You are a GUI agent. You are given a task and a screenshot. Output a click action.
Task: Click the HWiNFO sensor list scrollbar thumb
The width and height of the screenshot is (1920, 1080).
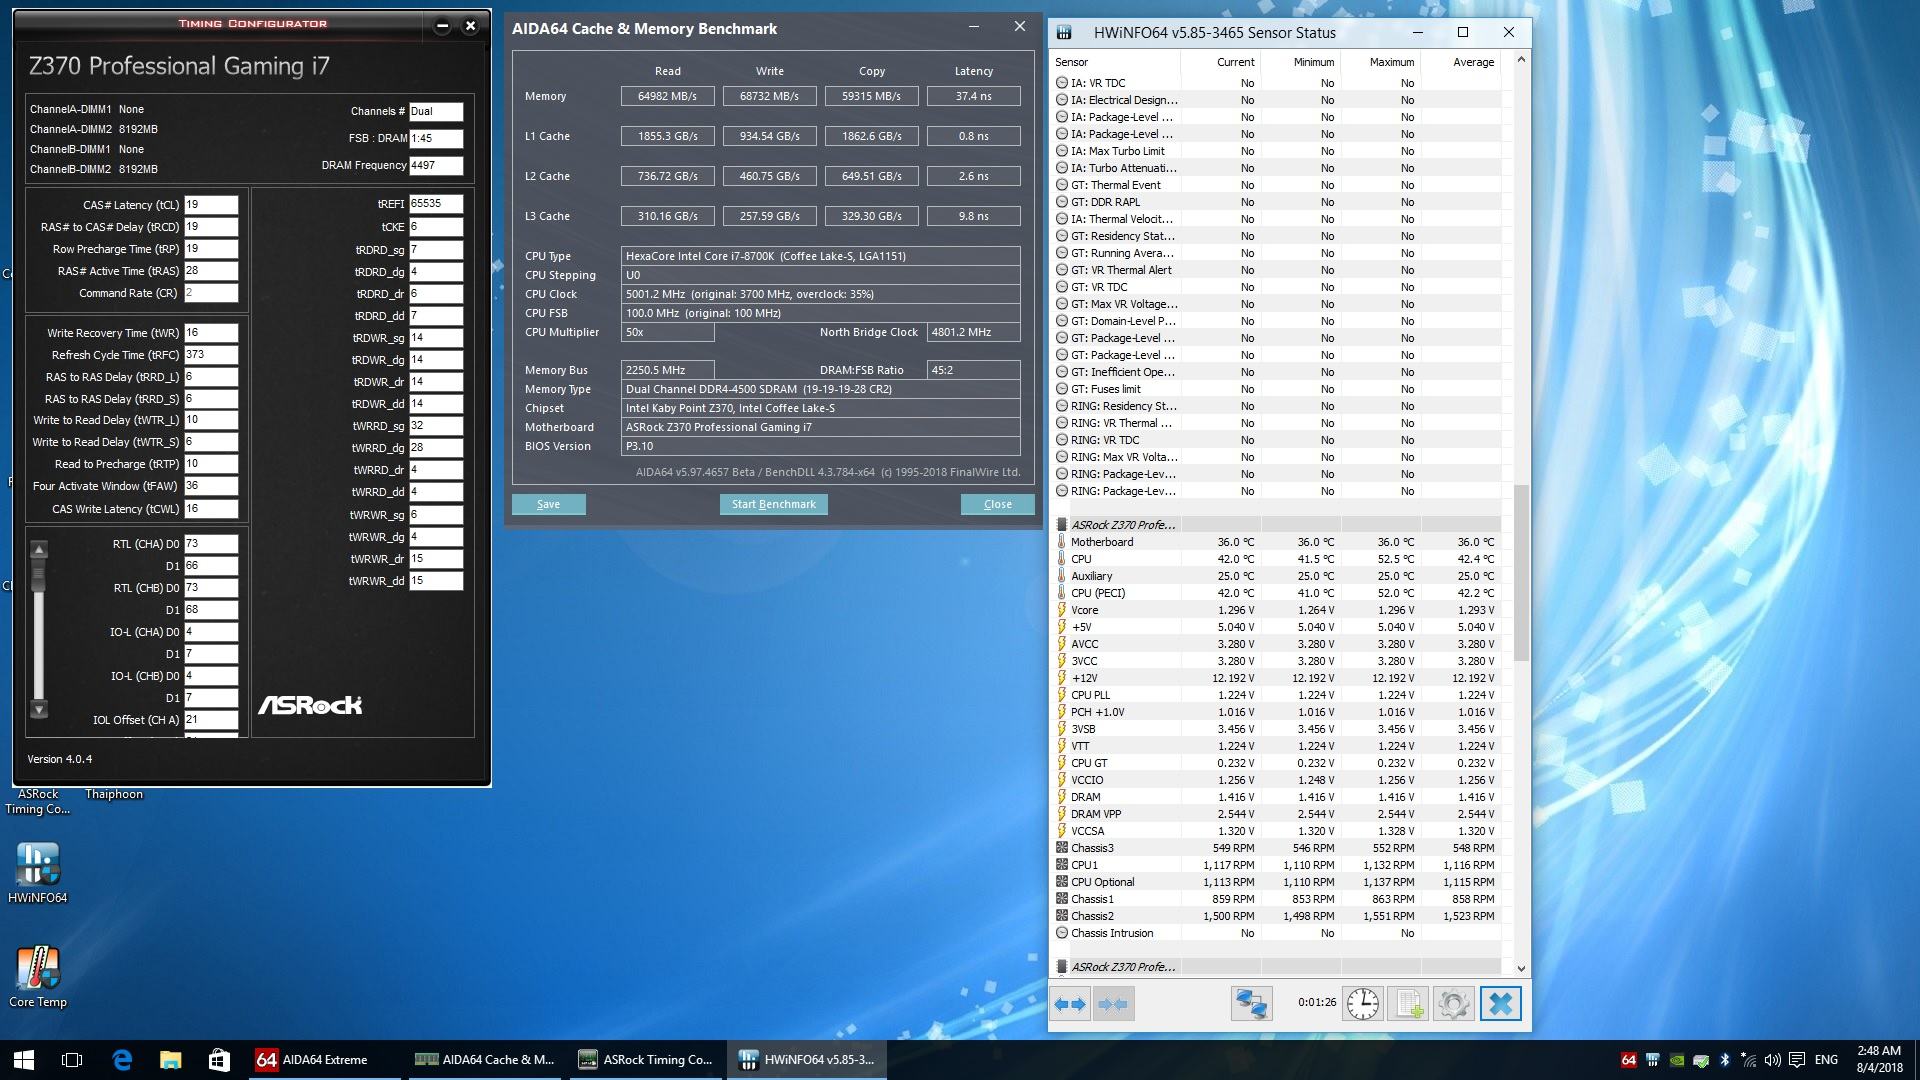(1521, 572)
